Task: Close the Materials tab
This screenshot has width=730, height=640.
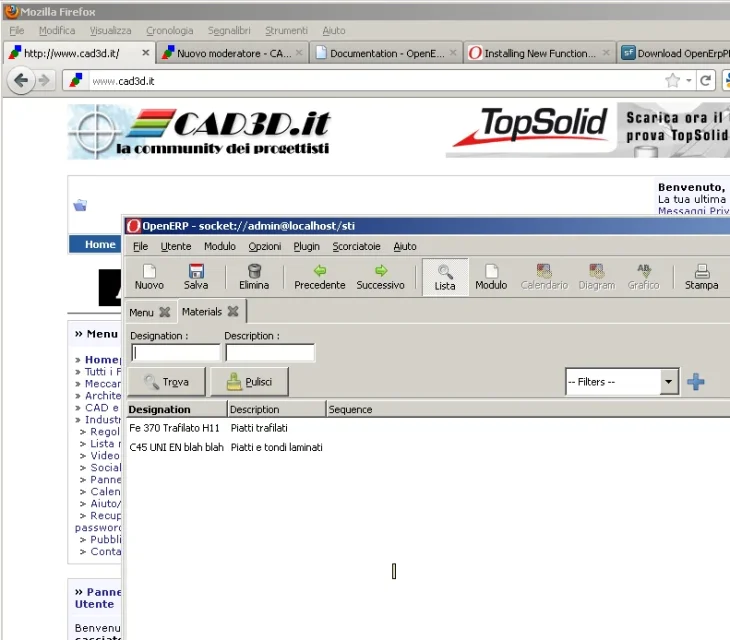Action: pyautogui.click(x=233, y=312)
